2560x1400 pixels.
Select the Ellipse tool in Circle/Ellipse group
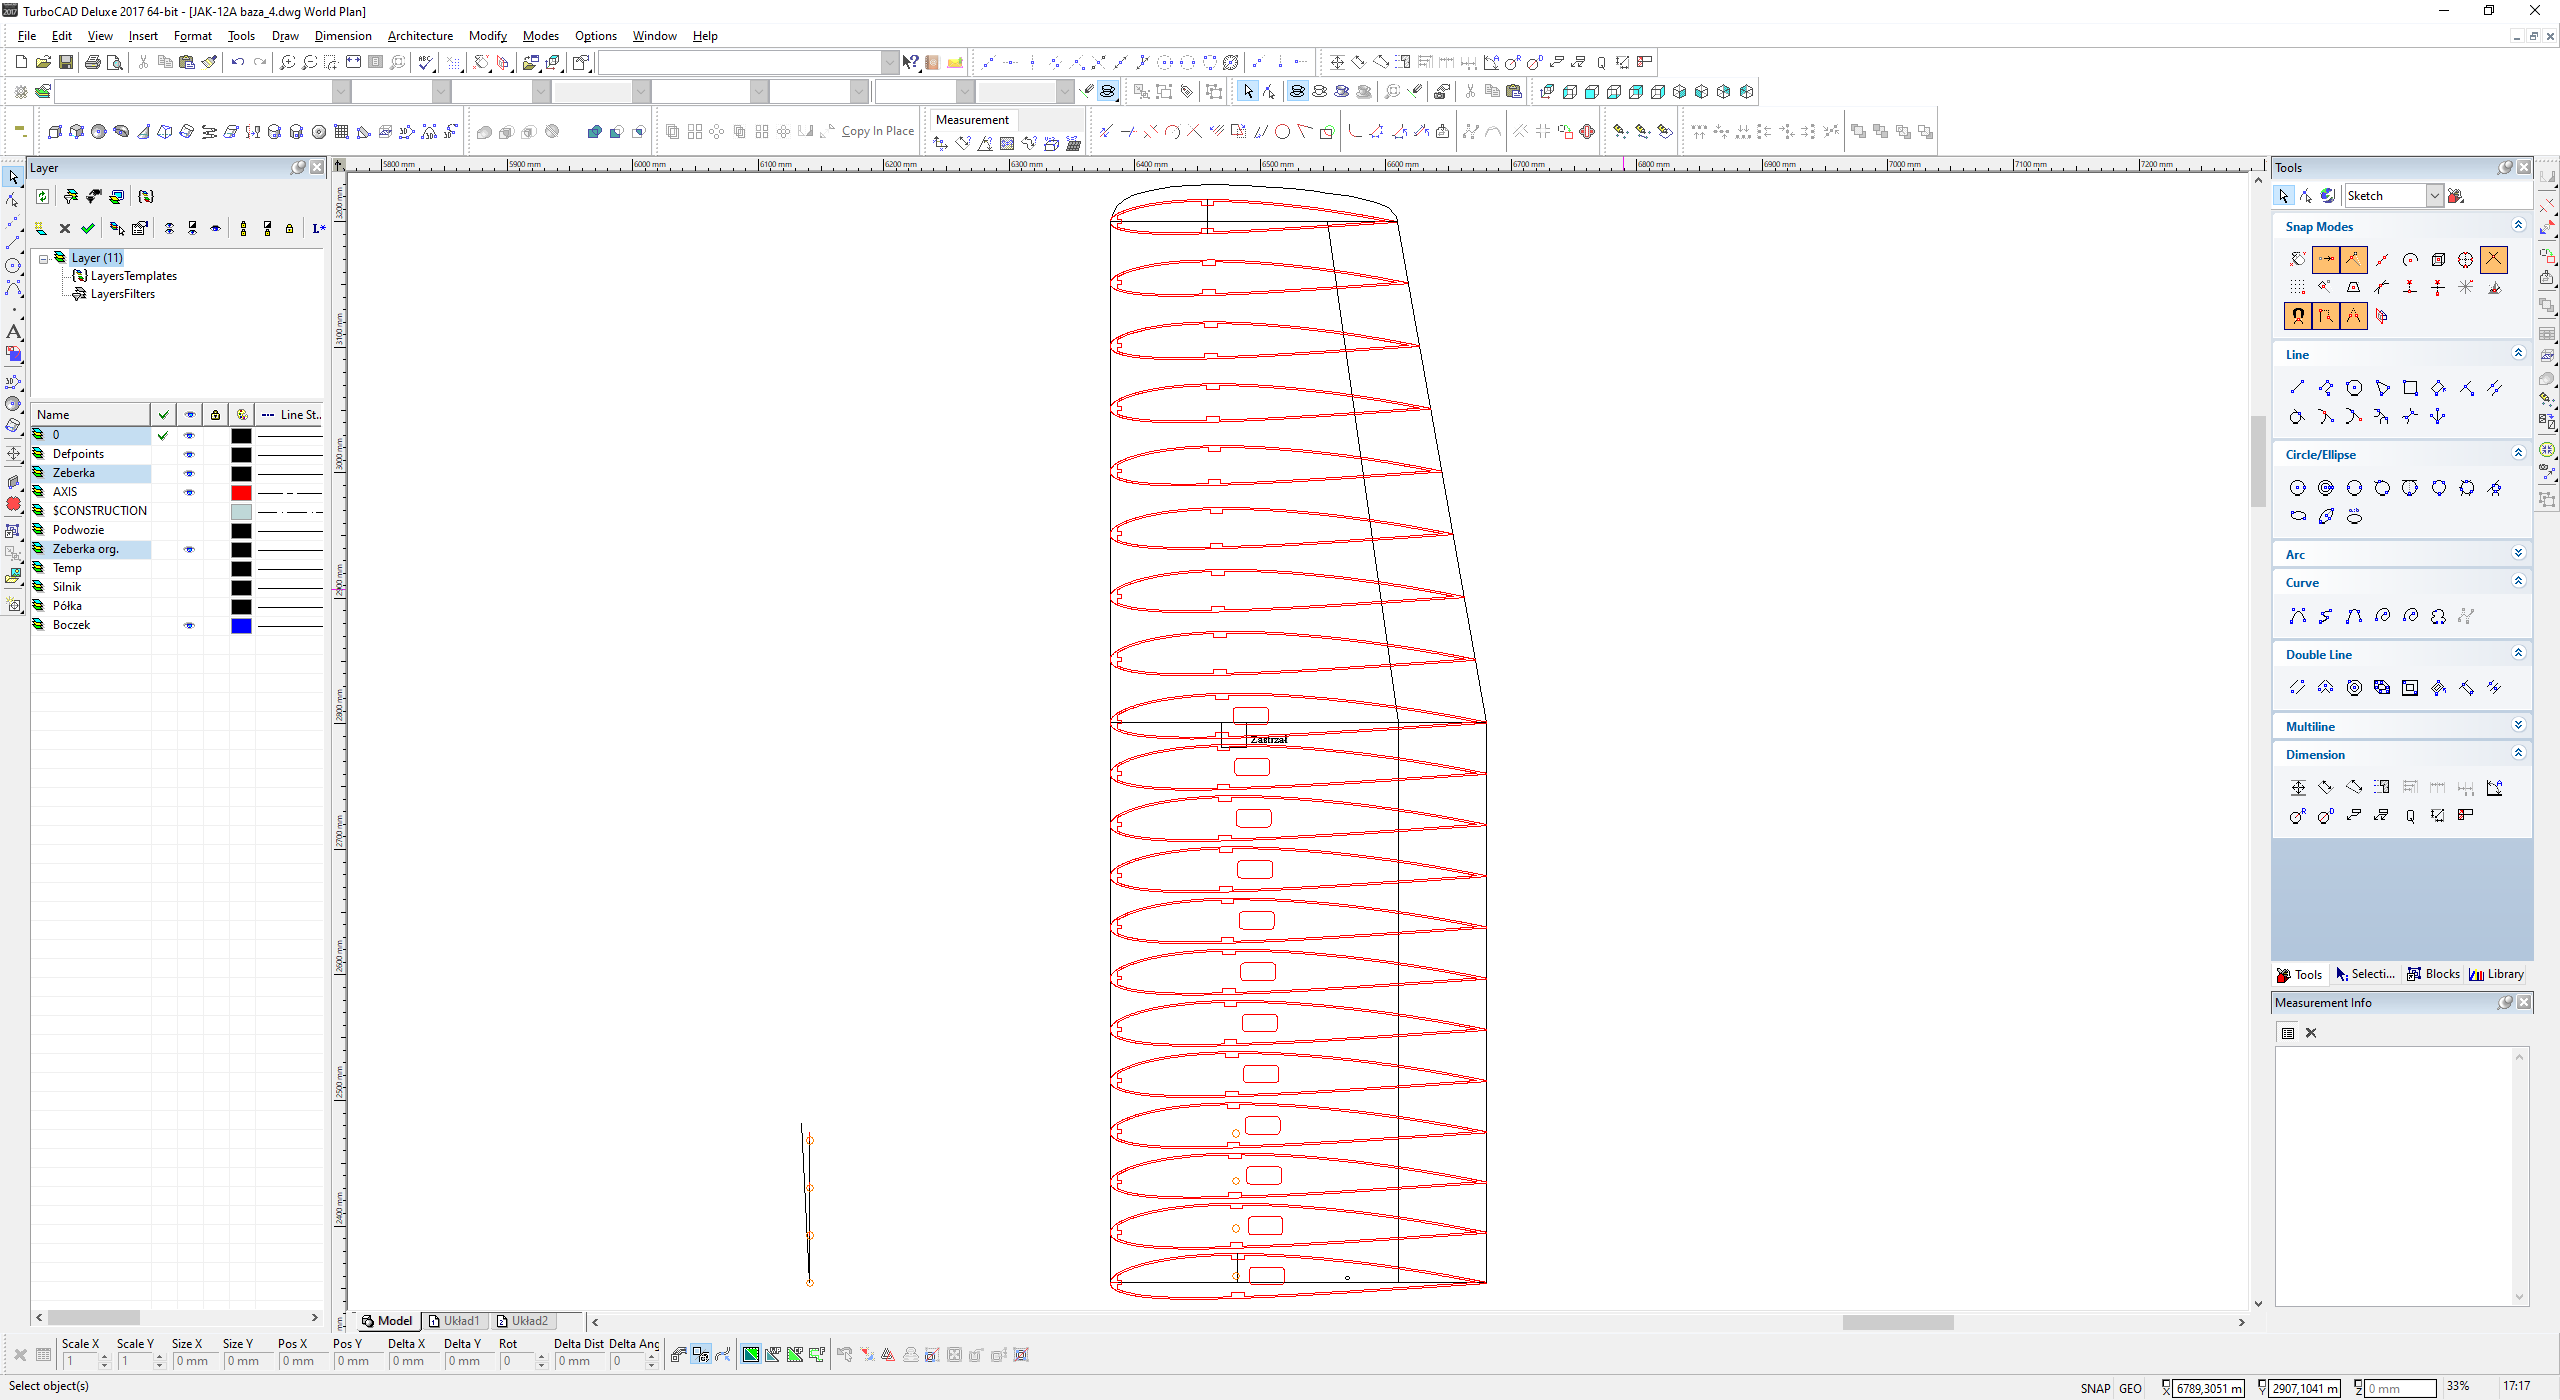tap(2298, 516)
